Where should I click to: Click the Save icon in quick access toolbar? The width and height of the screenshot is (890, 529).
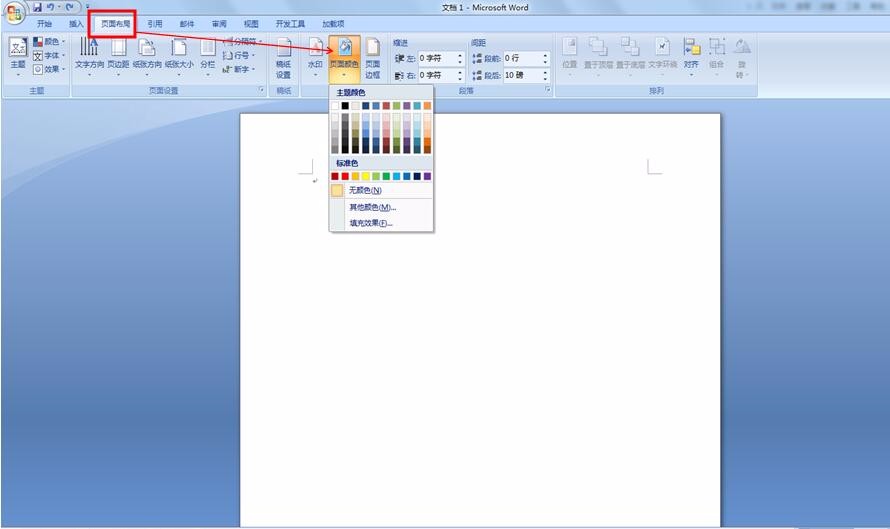(37, 7)
